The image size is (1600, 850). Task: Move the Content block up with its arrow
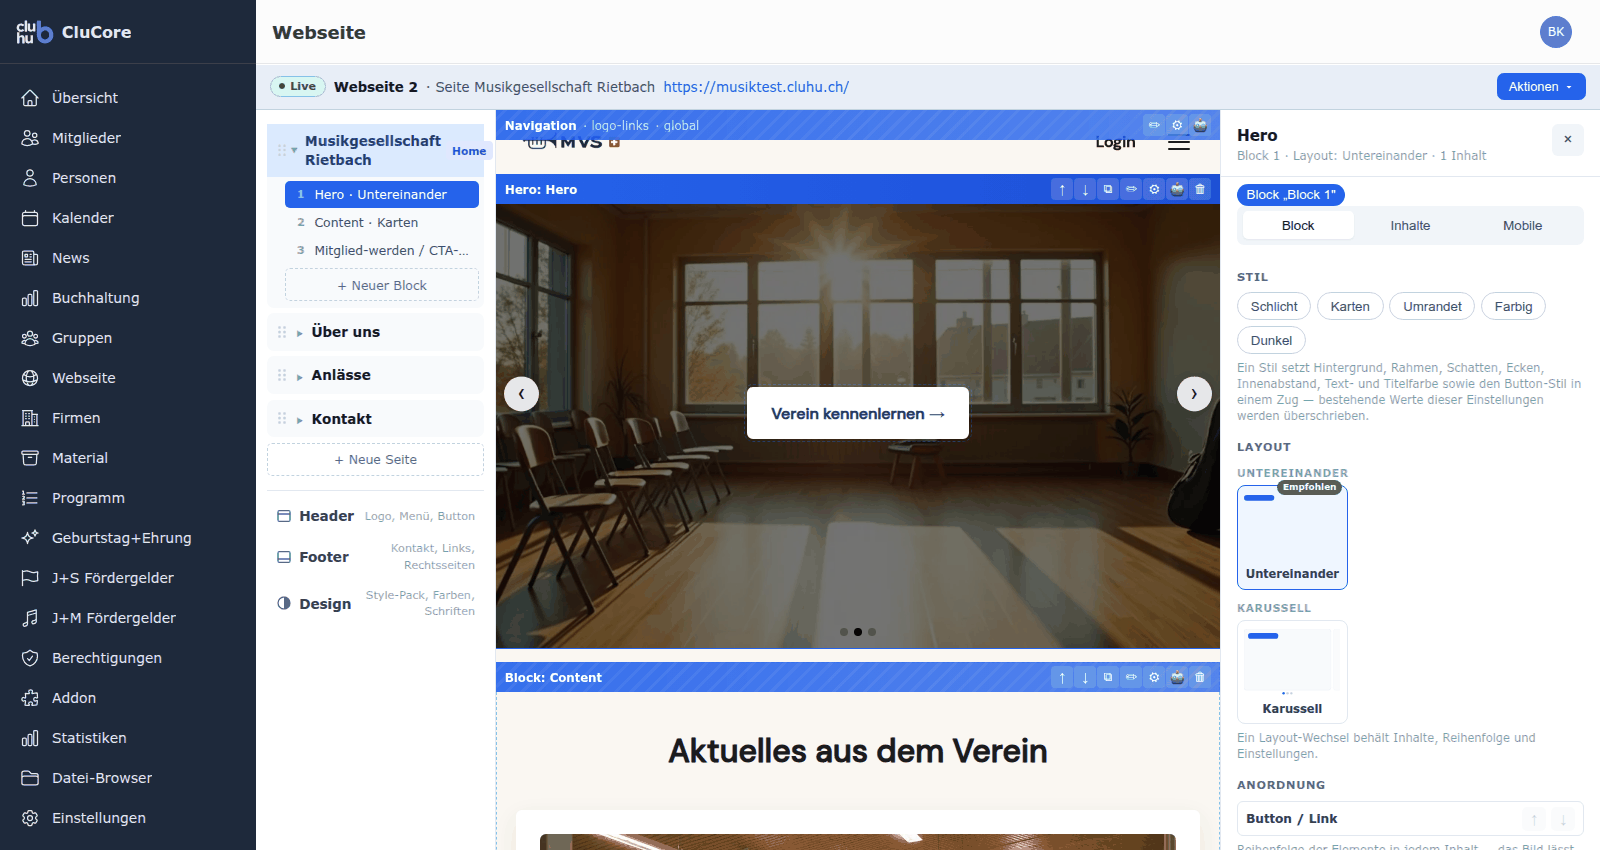[1062, 677]
